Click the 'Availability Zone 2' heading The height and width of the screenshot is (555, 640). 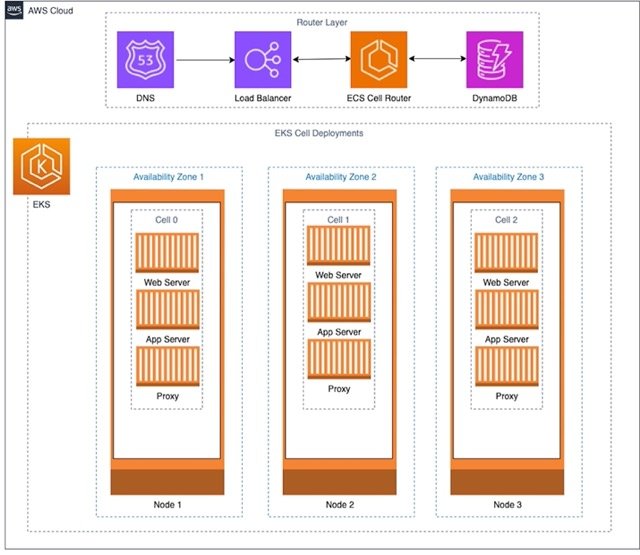click(341, 177)
